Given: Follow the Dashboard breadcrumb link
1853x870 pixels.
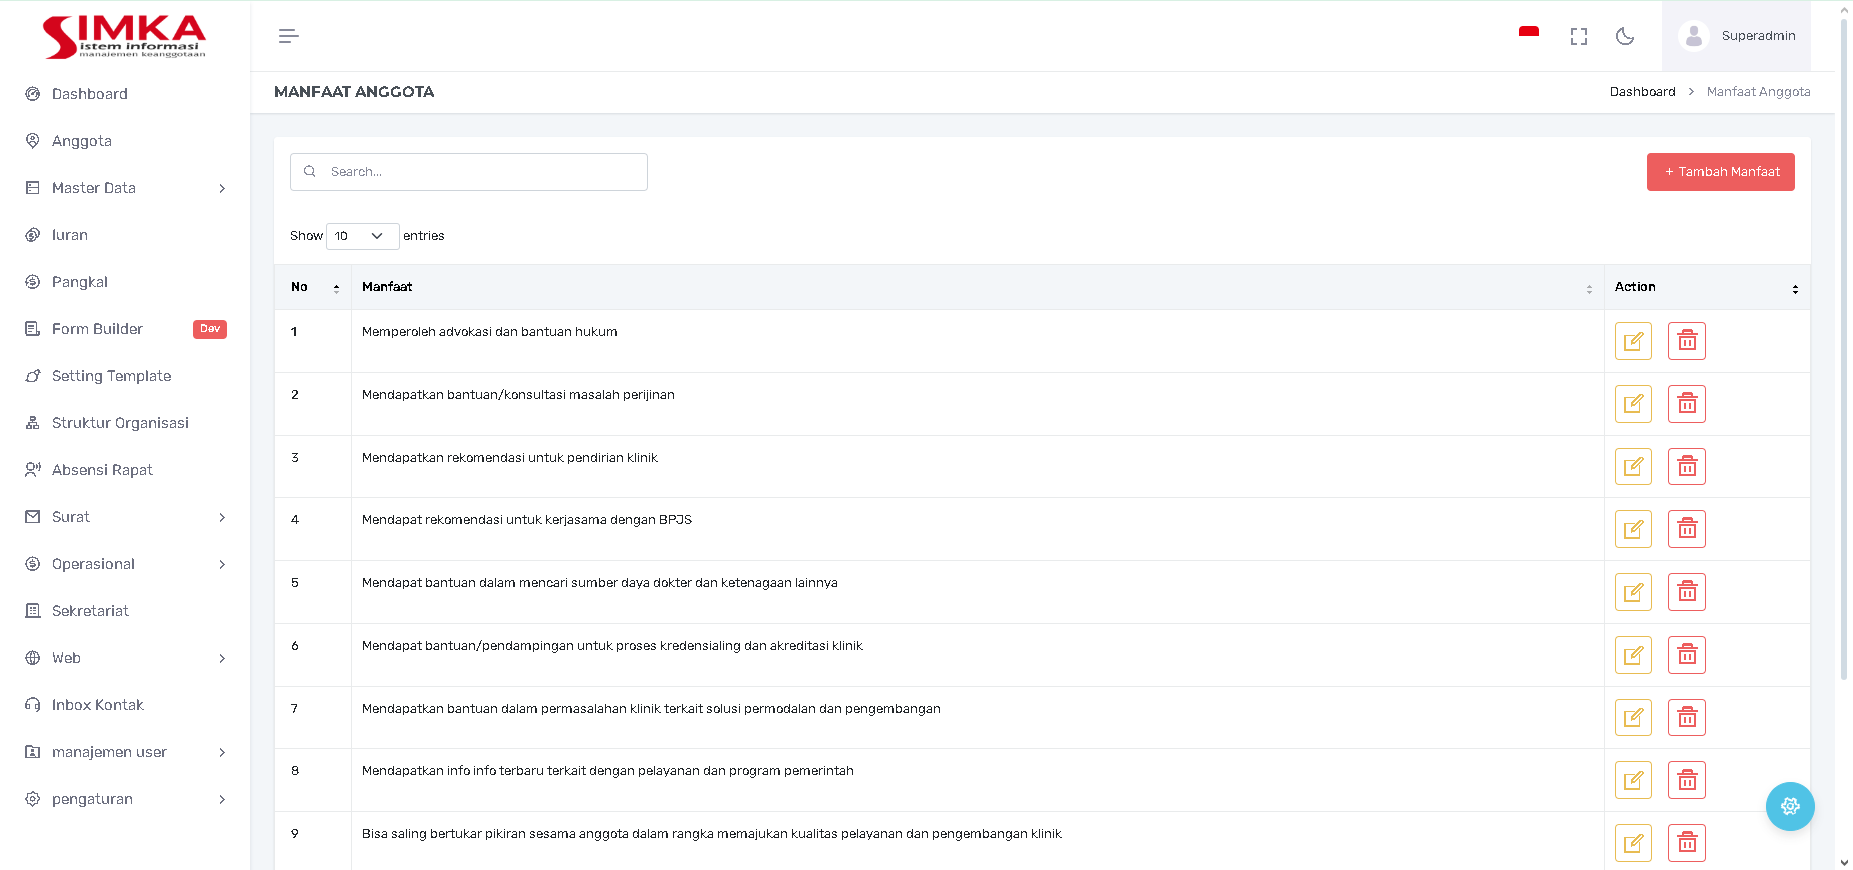Looking at the screenshot, I should tap(1642, 92).
